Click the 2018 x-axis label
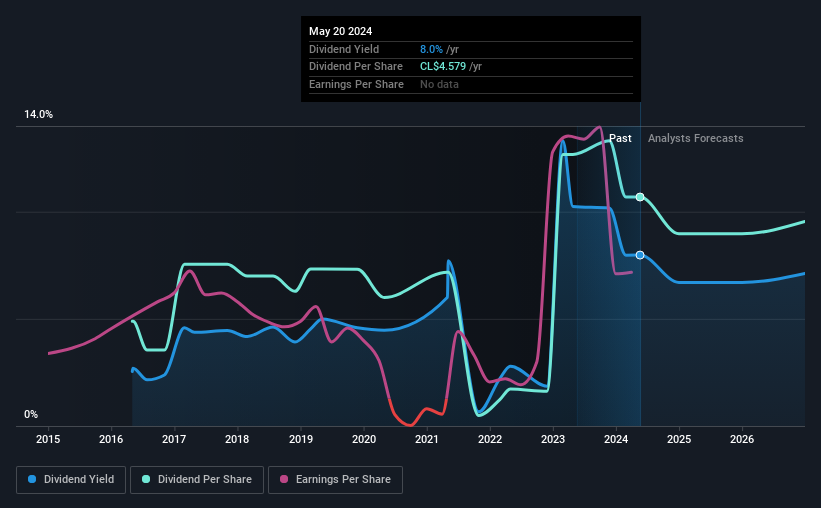The width and height of the screenshot is (821, 508). pos(237,439)
